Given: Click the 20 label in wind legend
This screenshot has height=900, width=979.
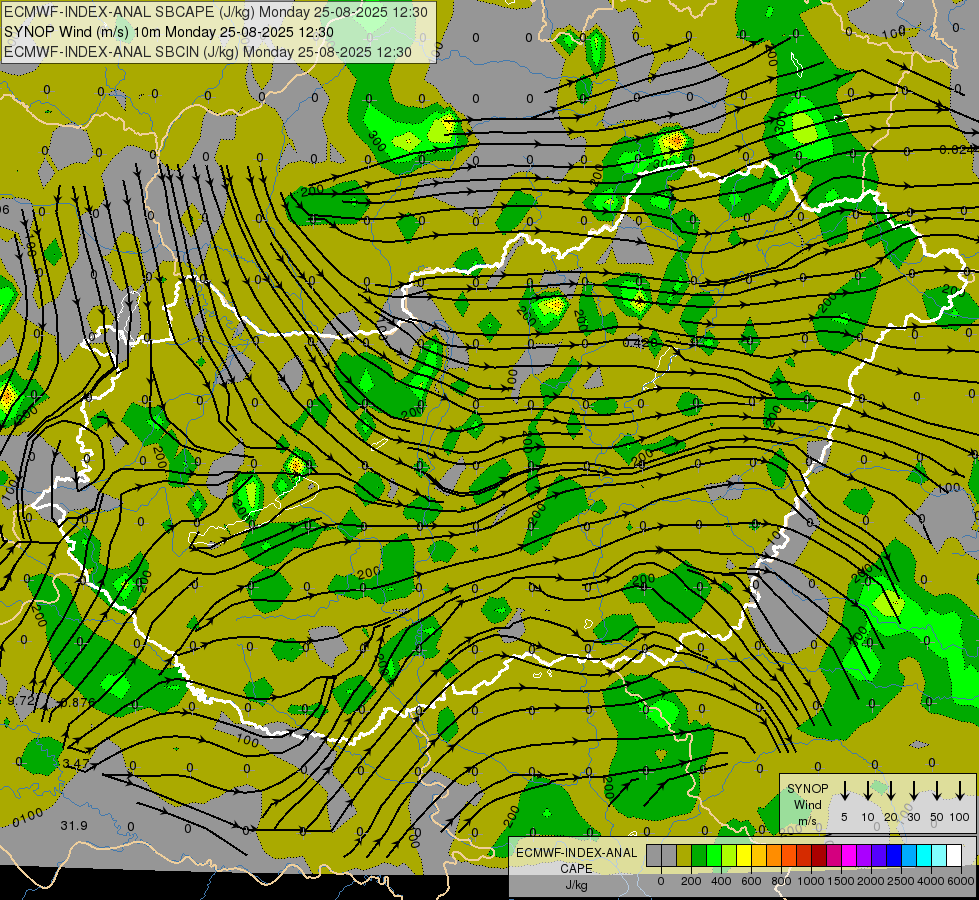Looking at the screenshot, I should coord(890,817).
